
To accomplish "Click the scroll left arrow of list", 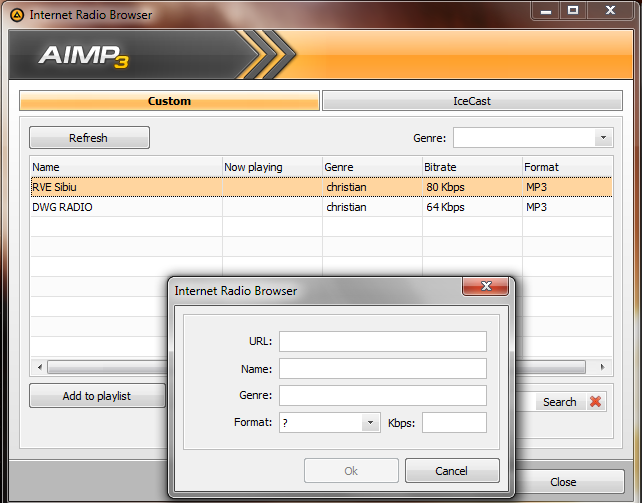I will click(39, 367).
